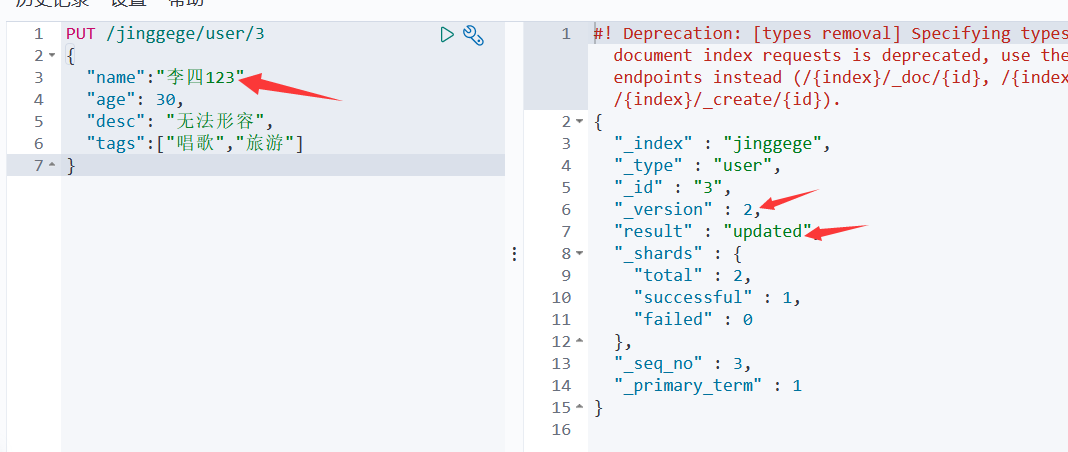Viewport: 1068px width, 452px height.
Task: Collapse response JSON at line 2 fold arrow
Action: 580,122
